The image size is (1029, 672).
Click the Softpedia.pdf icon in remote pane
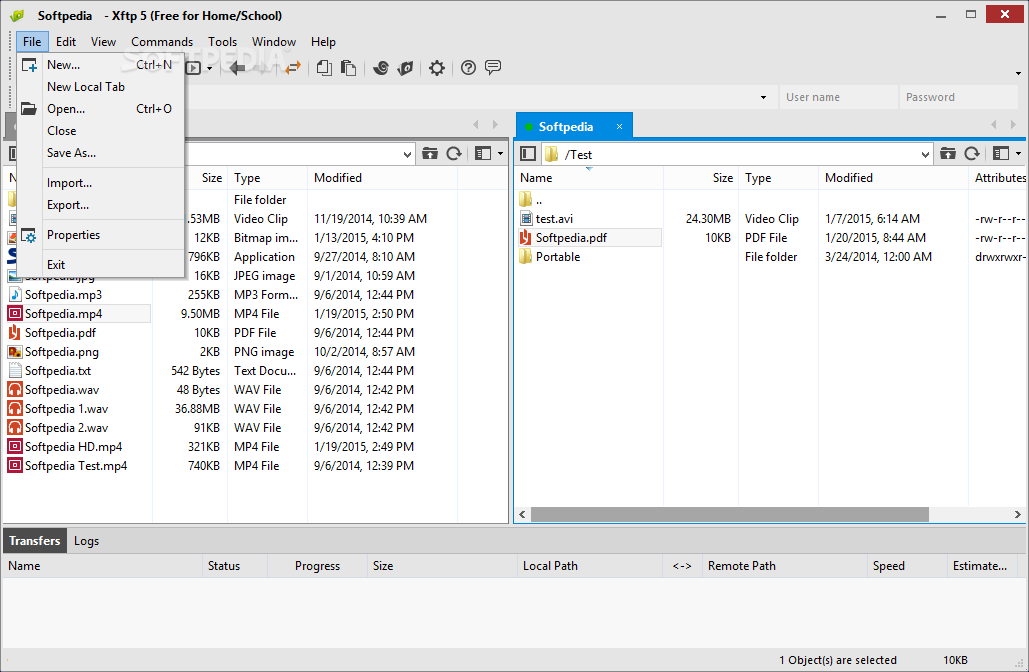[x=526, y=238]
